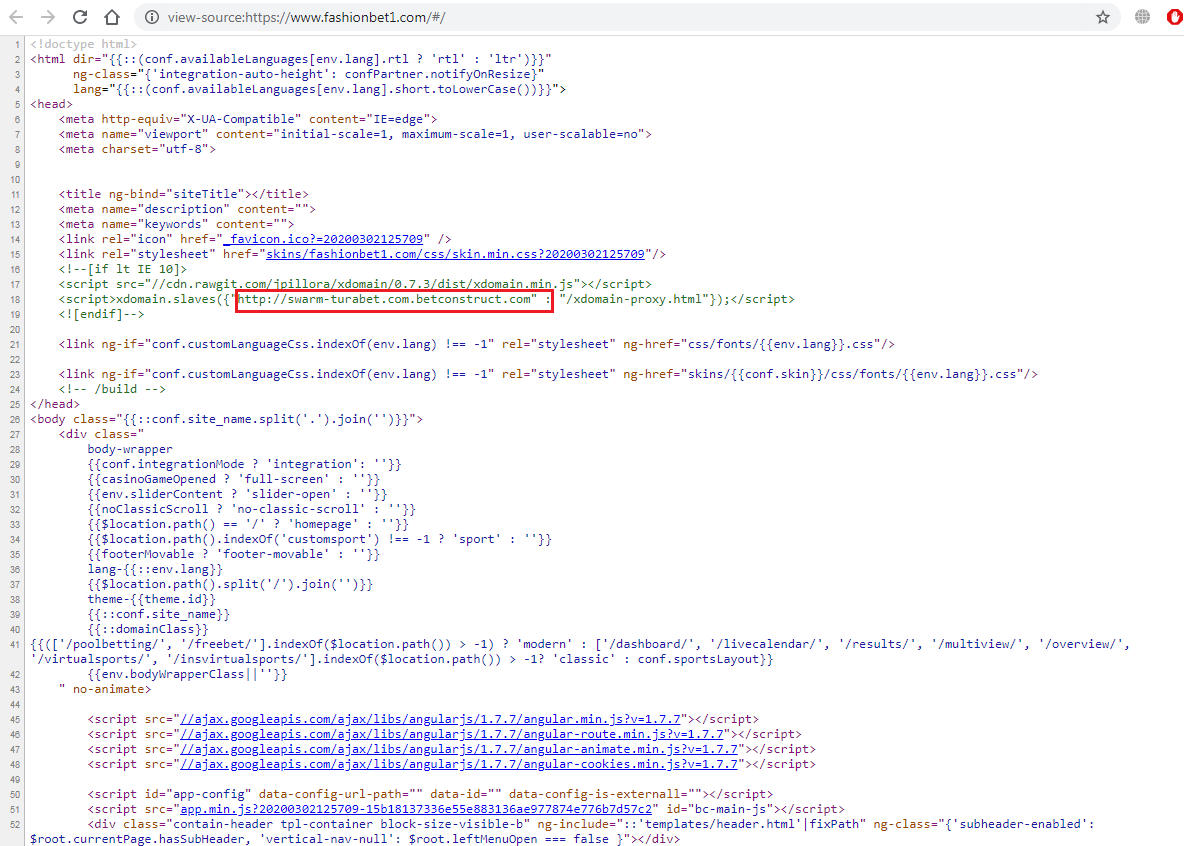
Task: Click the noClassicScroll expression line
Action: pos(251,509)
